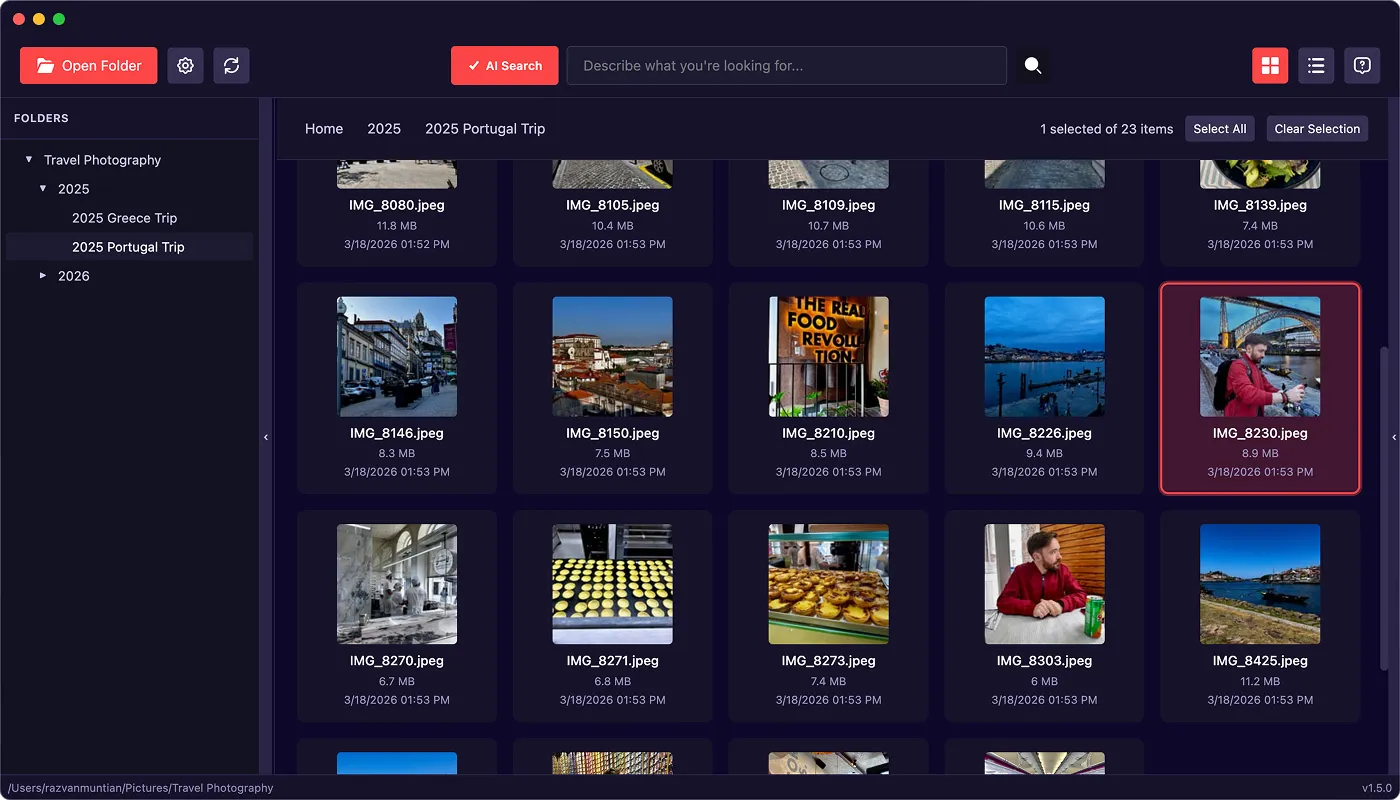Toggle the AI Search mode
Screen dimensions: 1400x800
point(505,66)
